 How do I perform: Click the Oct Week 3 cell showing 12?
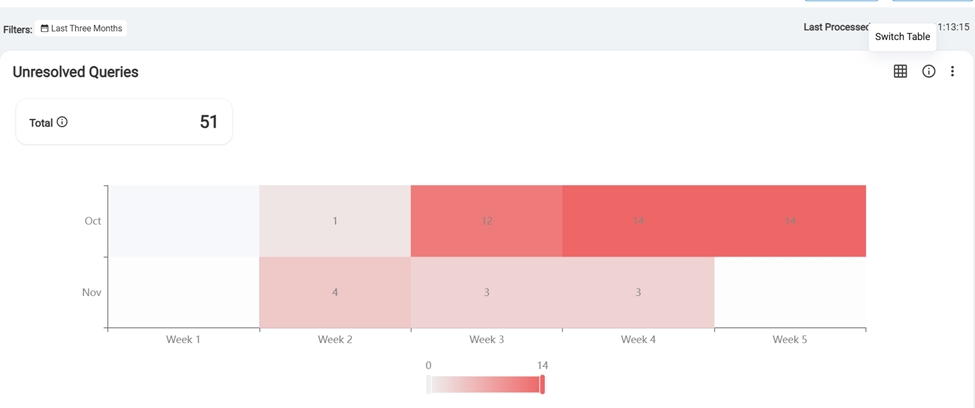tap(487, 221)
